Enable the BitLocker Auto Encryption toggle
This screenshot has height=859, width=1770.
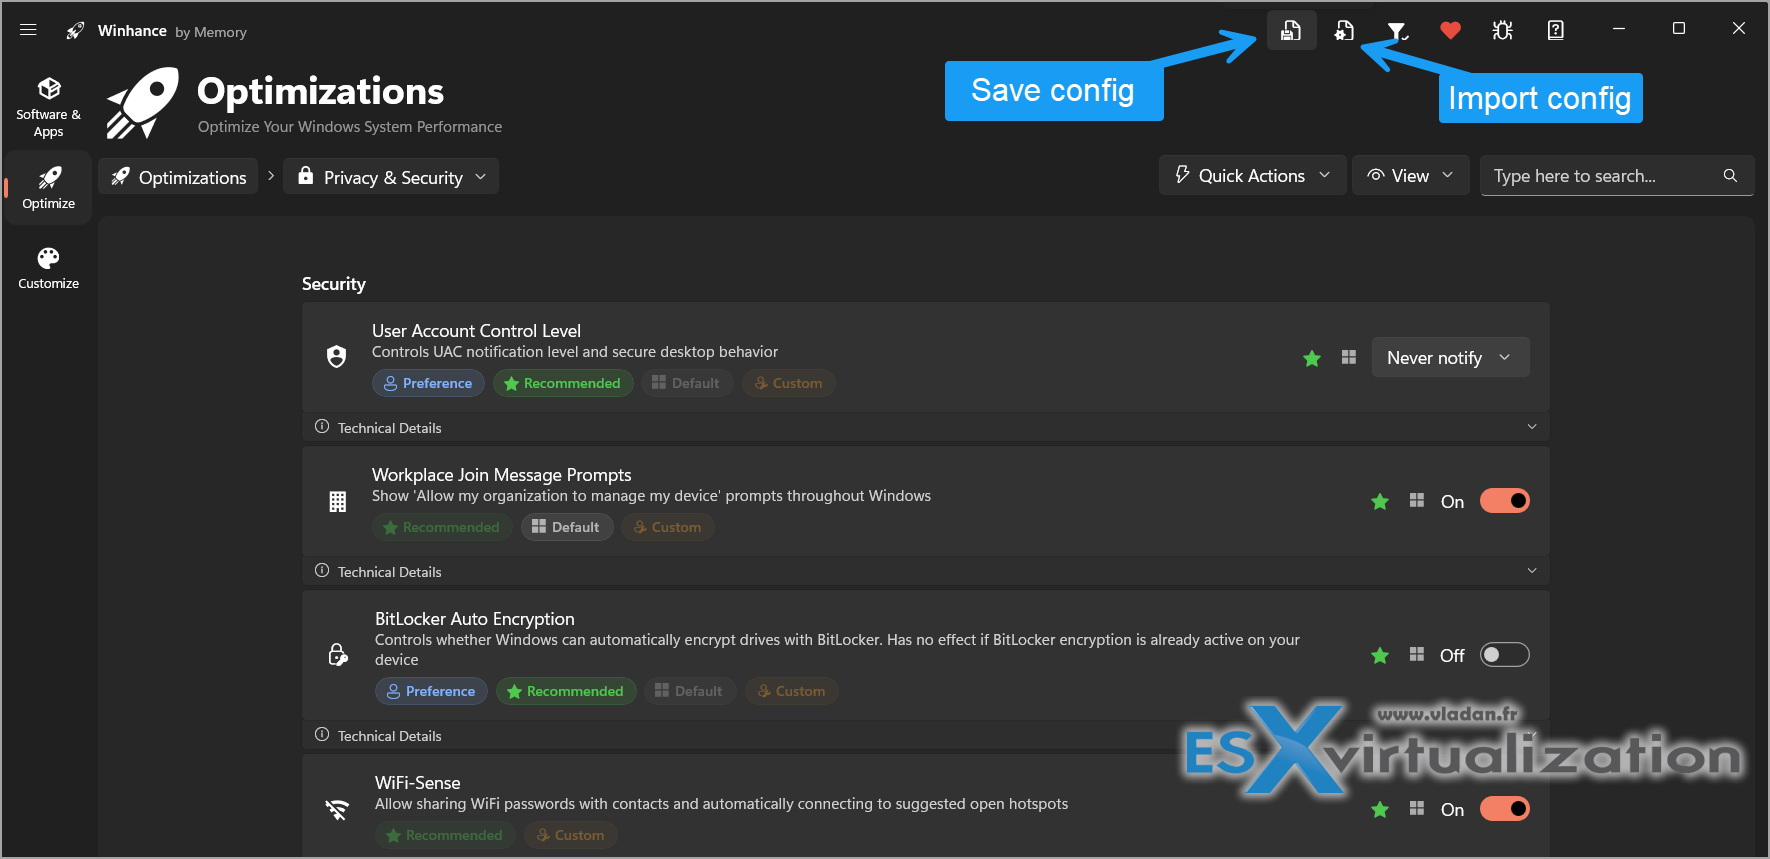(x=1505, y=655)
